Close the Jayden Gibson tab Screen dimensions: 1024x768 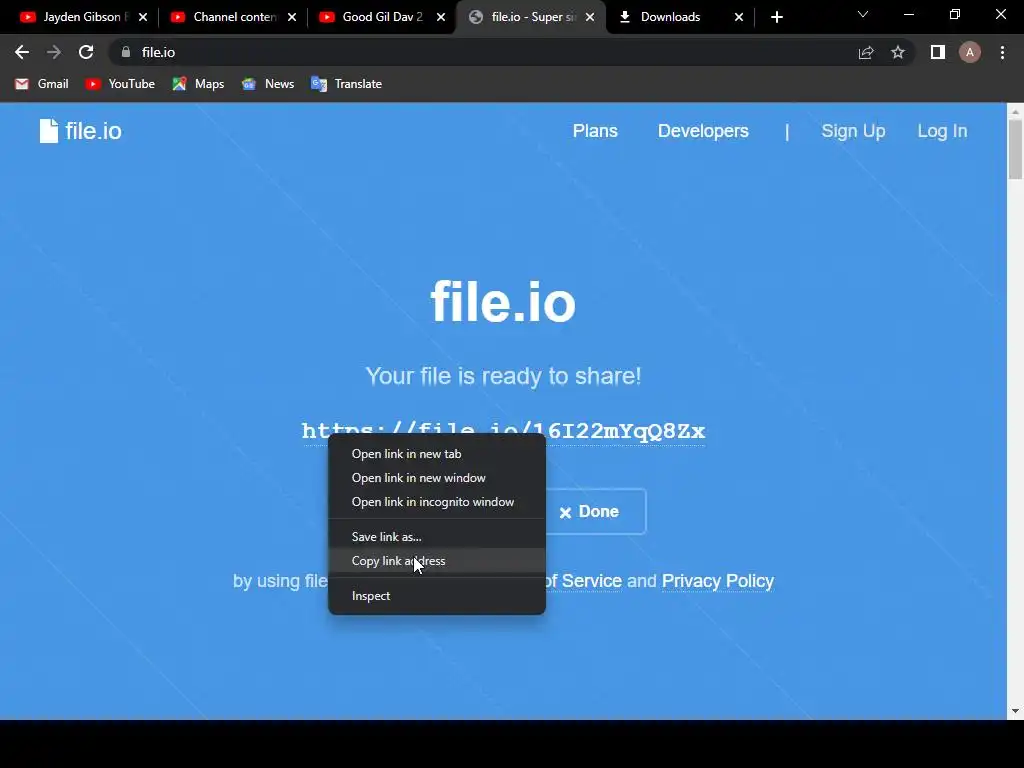click(x=143, y=17)
